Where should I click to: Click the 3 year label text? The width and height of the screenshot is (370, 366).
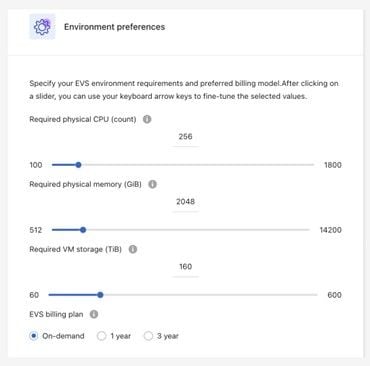tap(168, 336)
